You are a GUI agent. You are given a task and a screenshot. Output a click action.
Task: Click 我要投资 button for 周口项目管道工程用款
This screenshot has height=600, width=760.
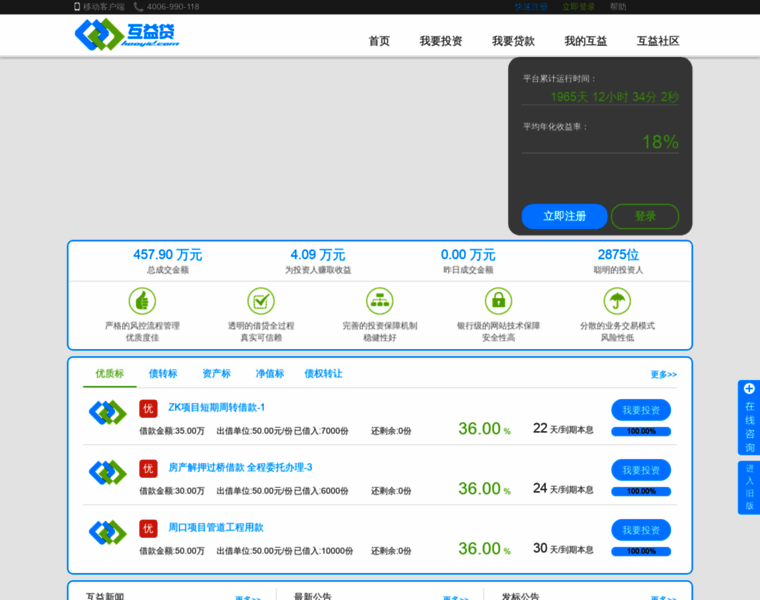click(641, 530)
